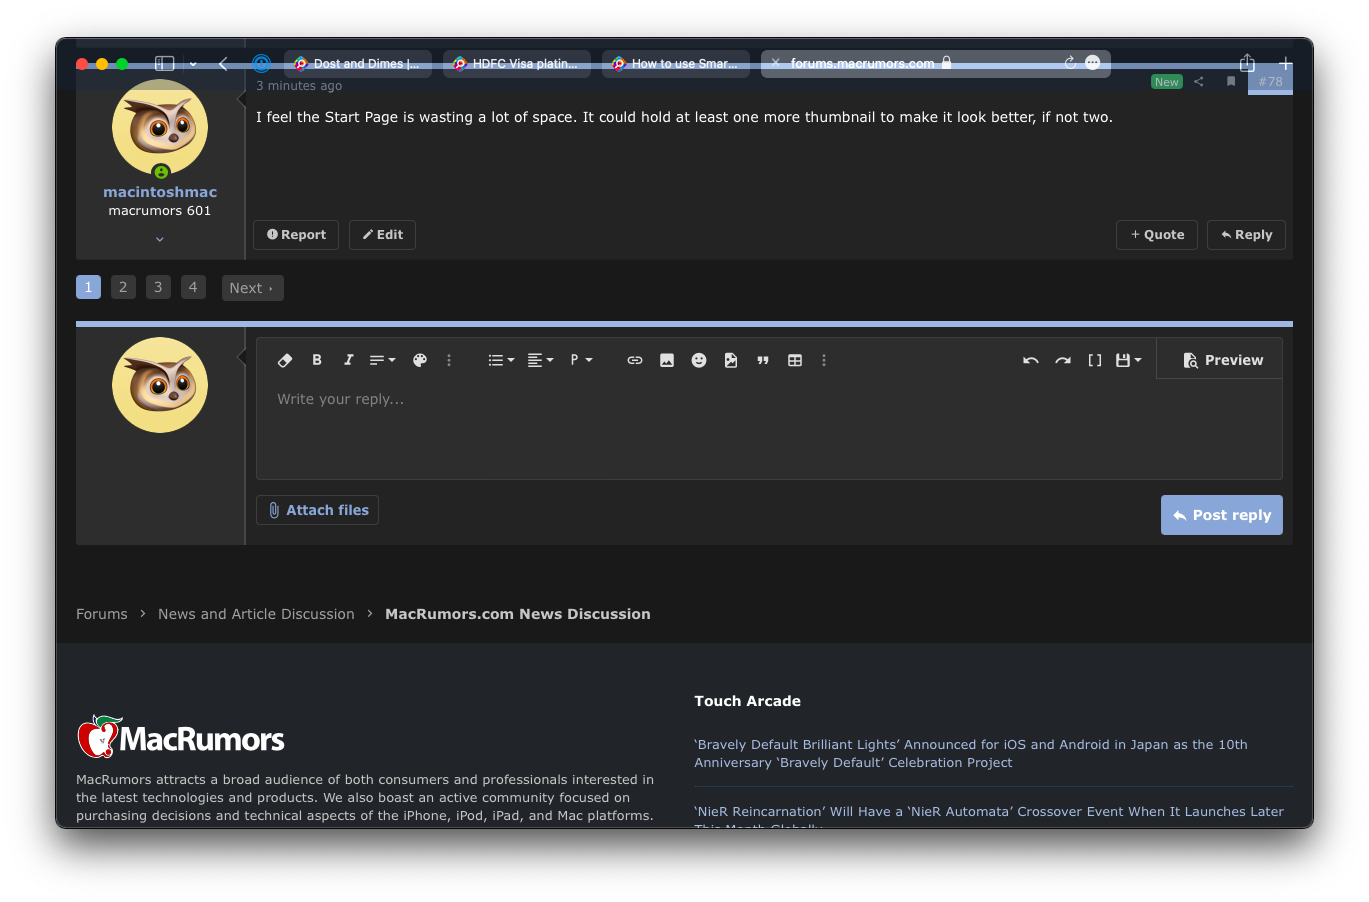Click the MacRumors footer logo
1369x902 pixels.
pyautogui.click(x=181, y=737)
